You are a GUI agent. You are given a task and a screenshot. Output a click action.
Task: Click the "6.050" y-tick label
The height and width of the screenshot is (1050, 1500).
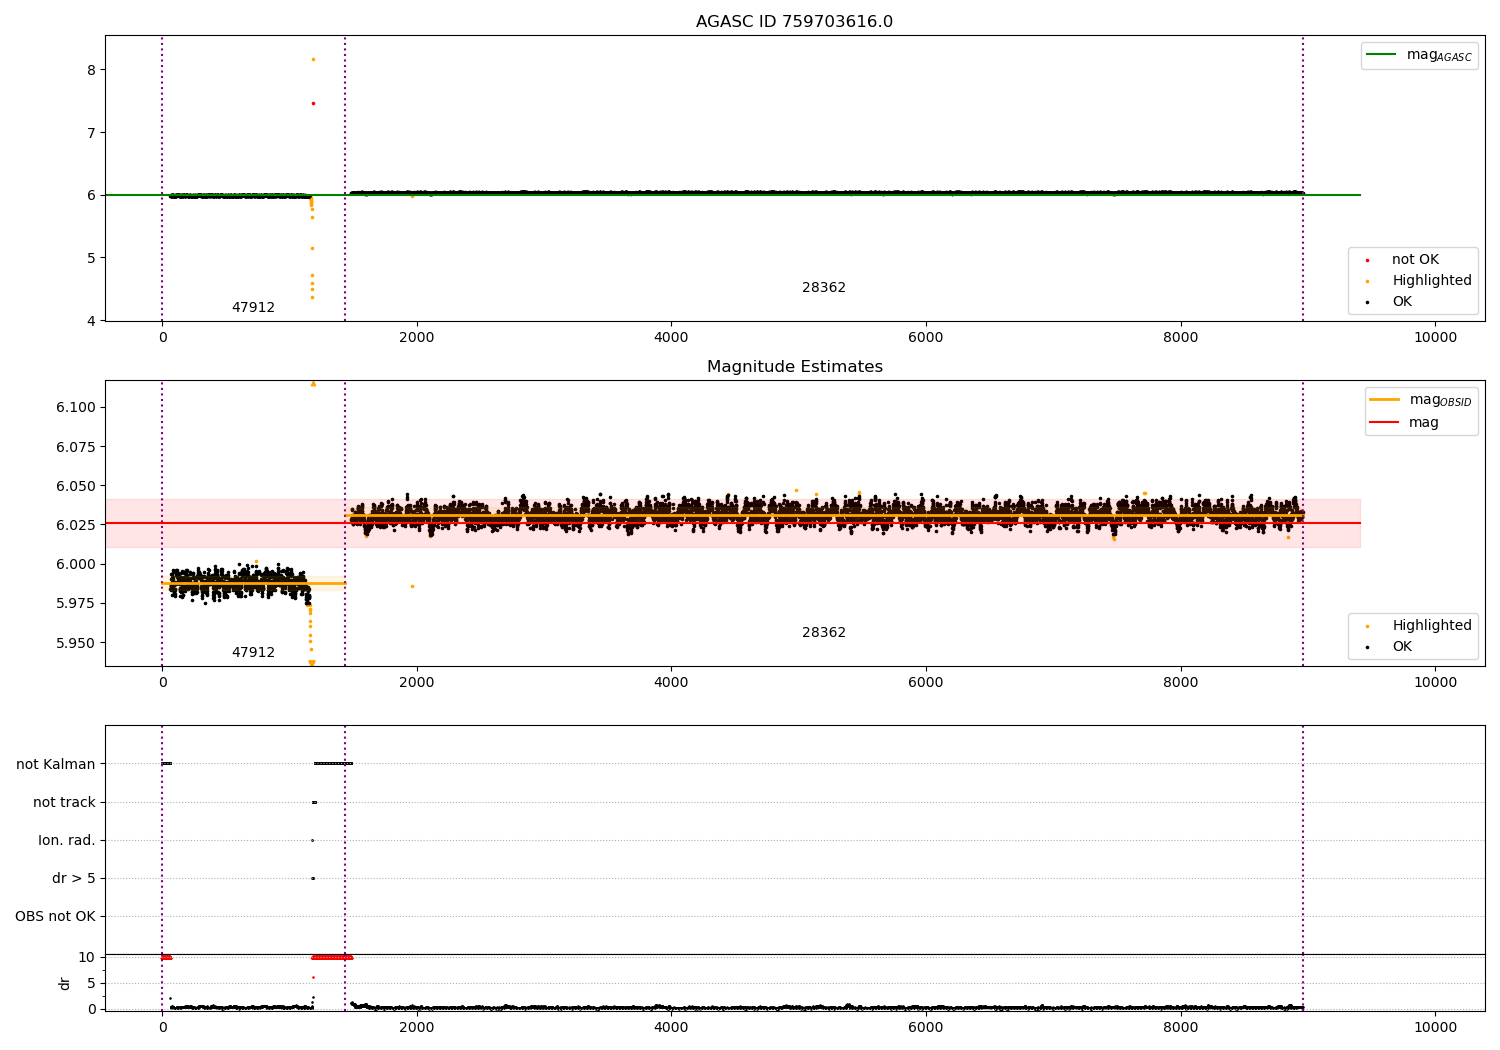point(76,486)
